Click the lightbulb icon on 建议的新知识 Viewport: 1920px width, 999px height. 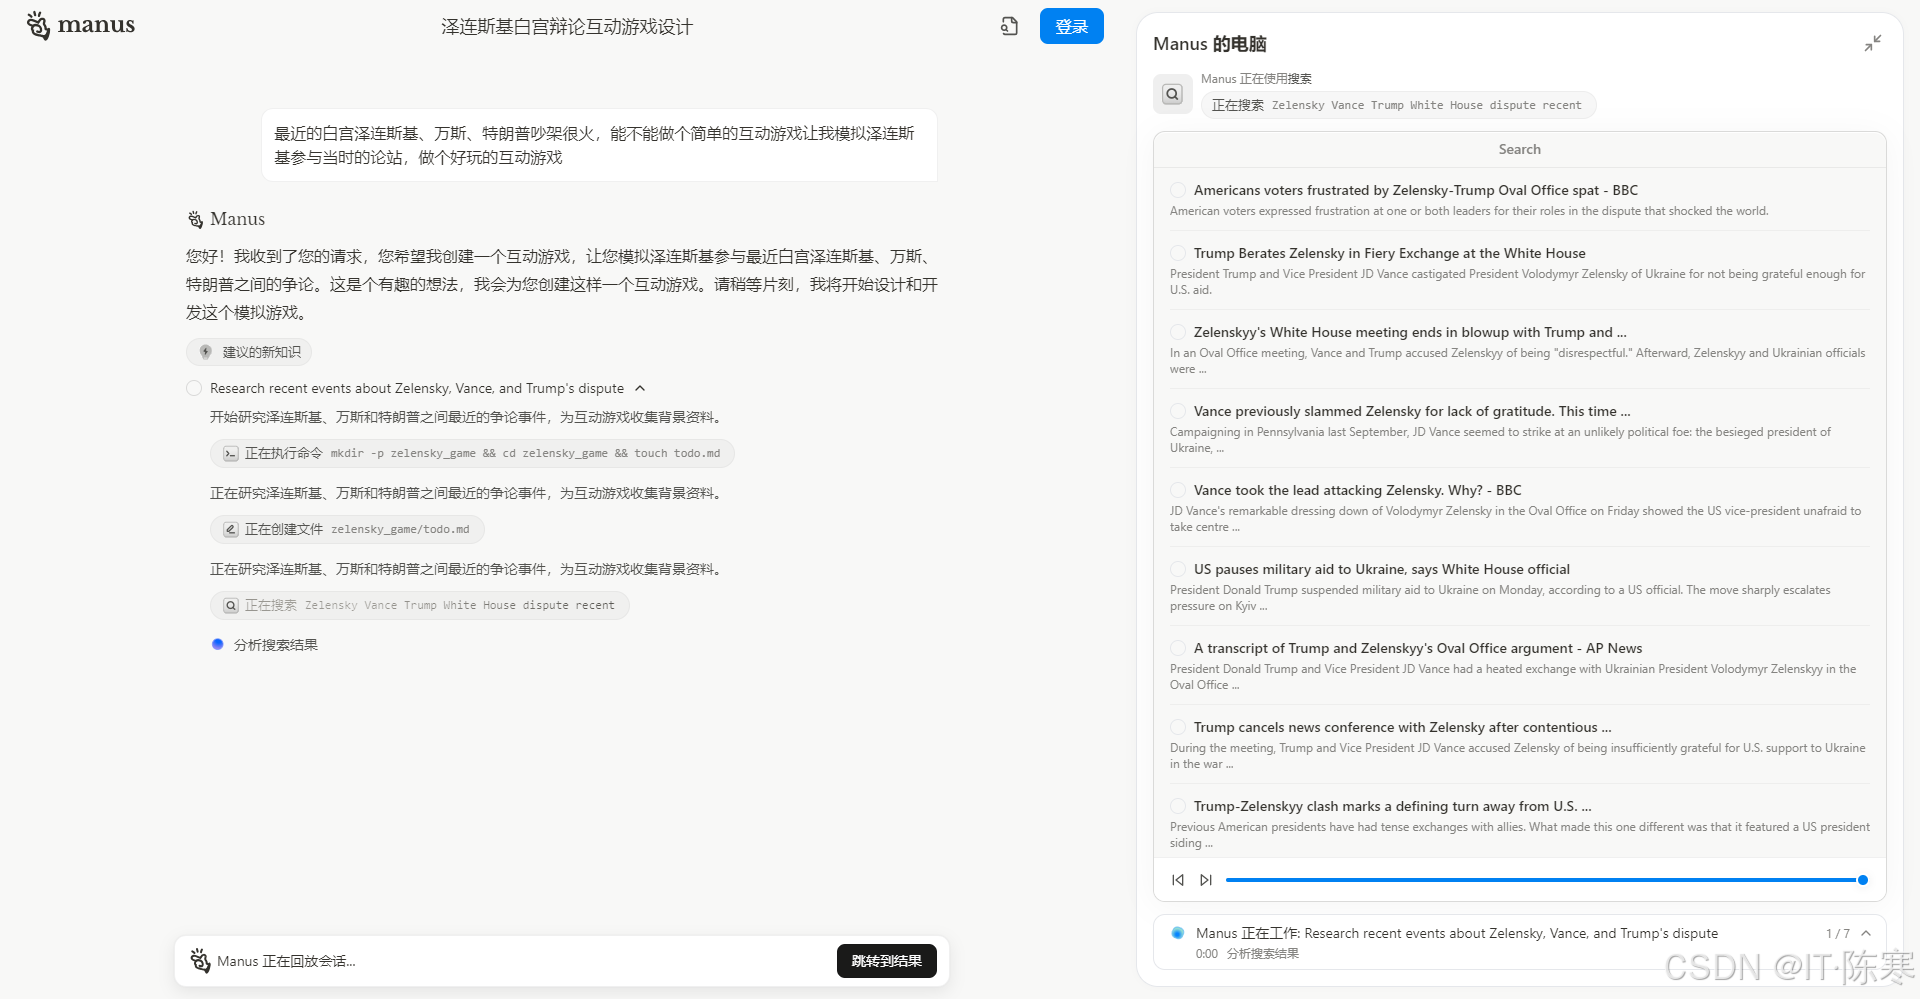point(205,352)
